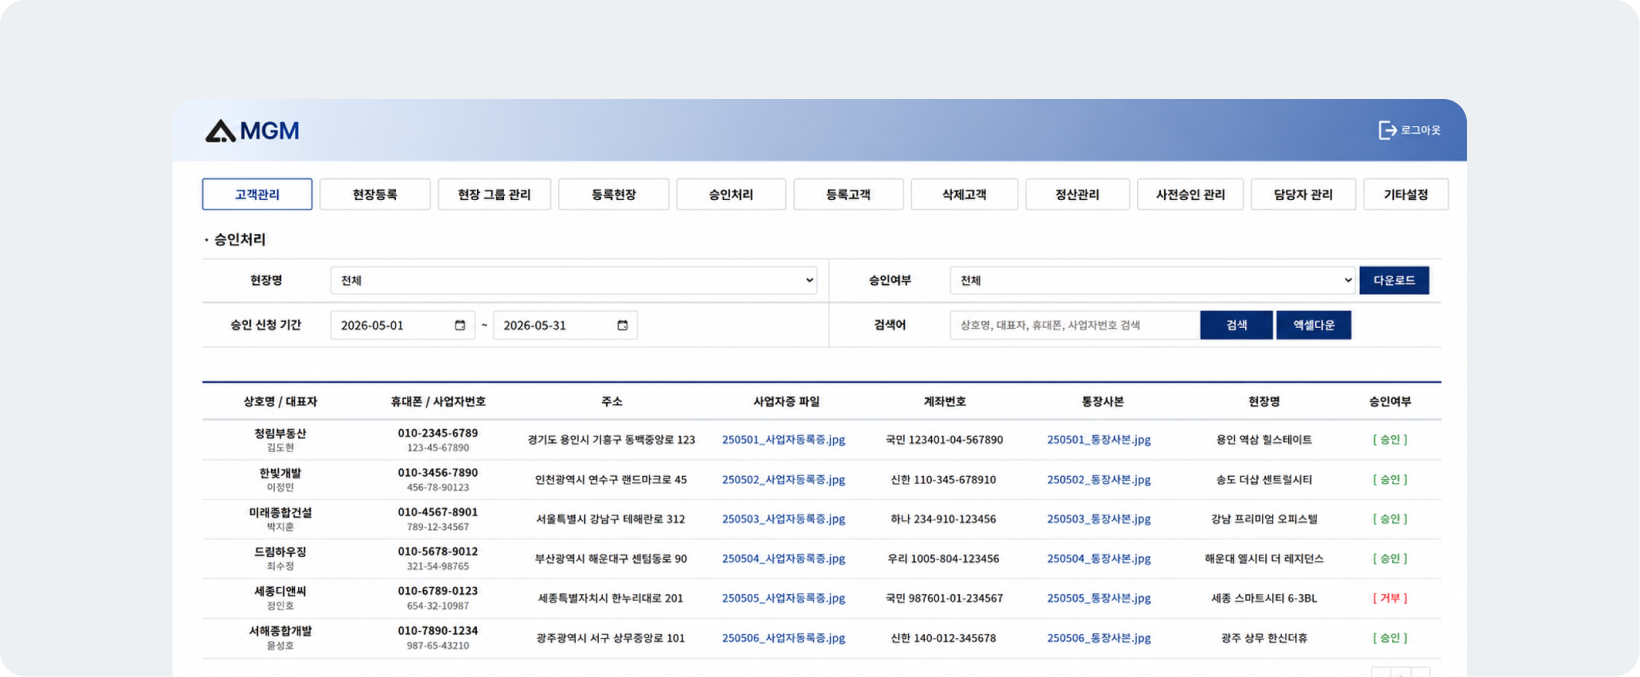Open 250503_통장사본.jpg link
The height and width of the screenshot is (677, 1640).
(1099, 519)
